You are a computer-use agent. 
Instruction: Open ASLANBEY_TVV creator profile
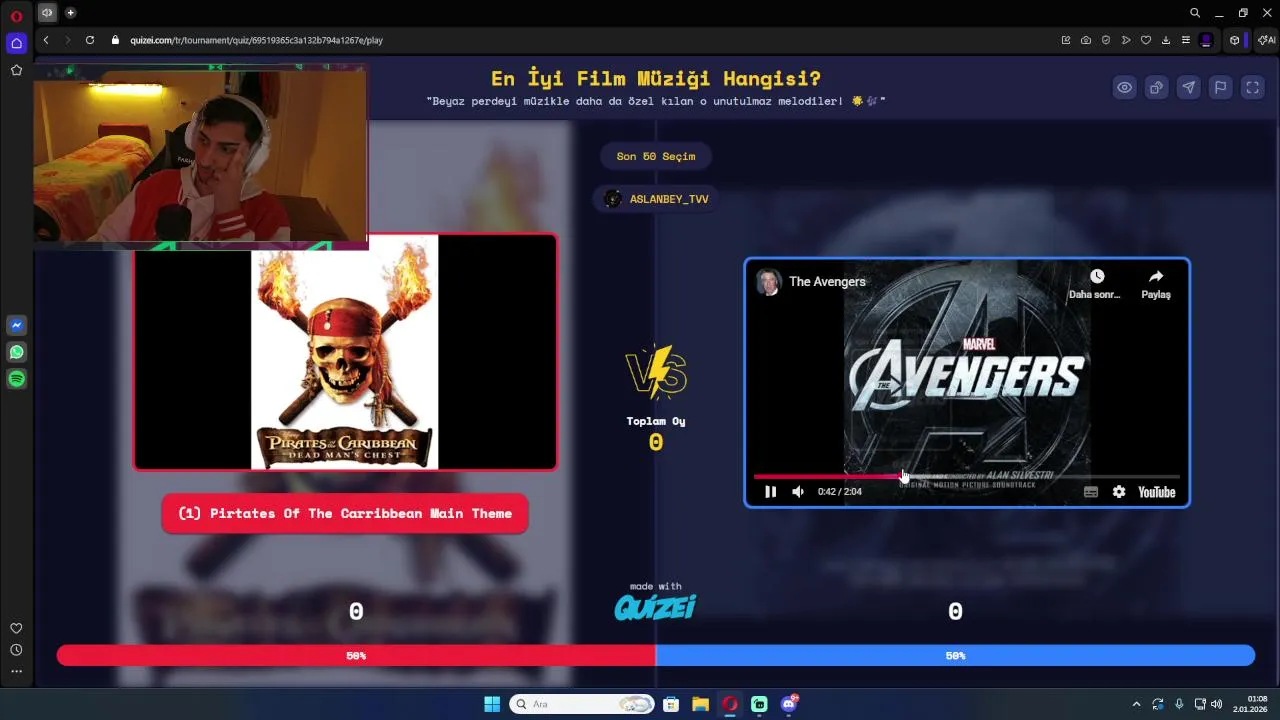pos(656,199)
